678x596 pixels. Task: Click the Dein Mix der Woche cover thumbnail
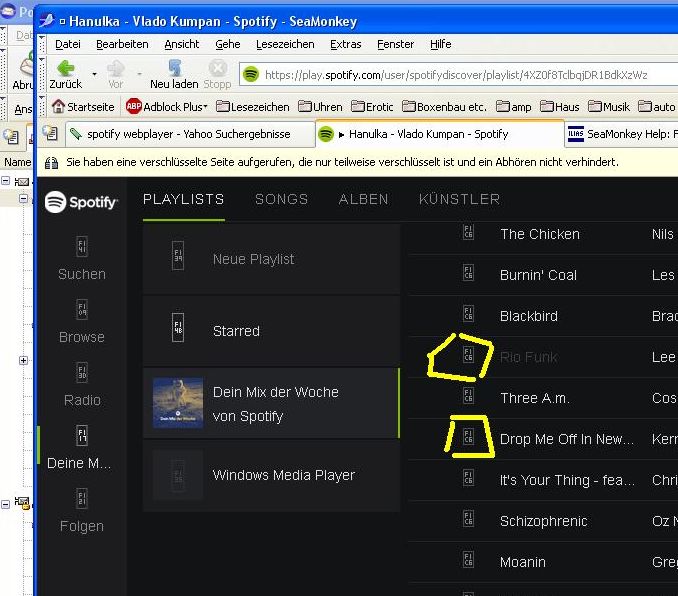click(178, 403)
